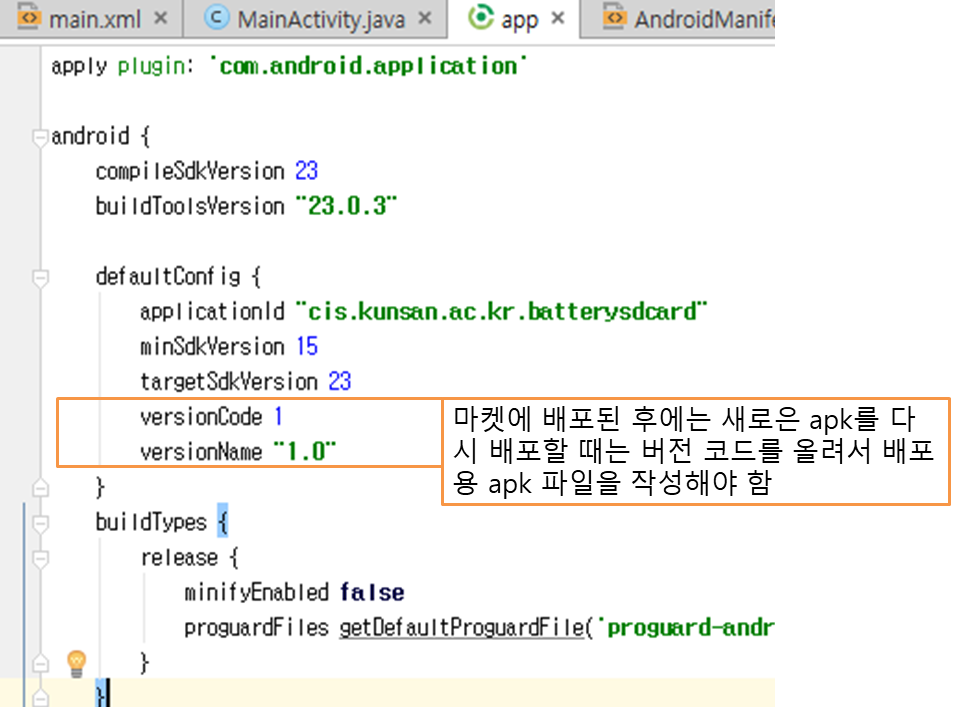Screen dimensions: 960x720
Task: Click the XML file icon on main.xml tab
Action: pyautogui.click(x=28, y=18)
